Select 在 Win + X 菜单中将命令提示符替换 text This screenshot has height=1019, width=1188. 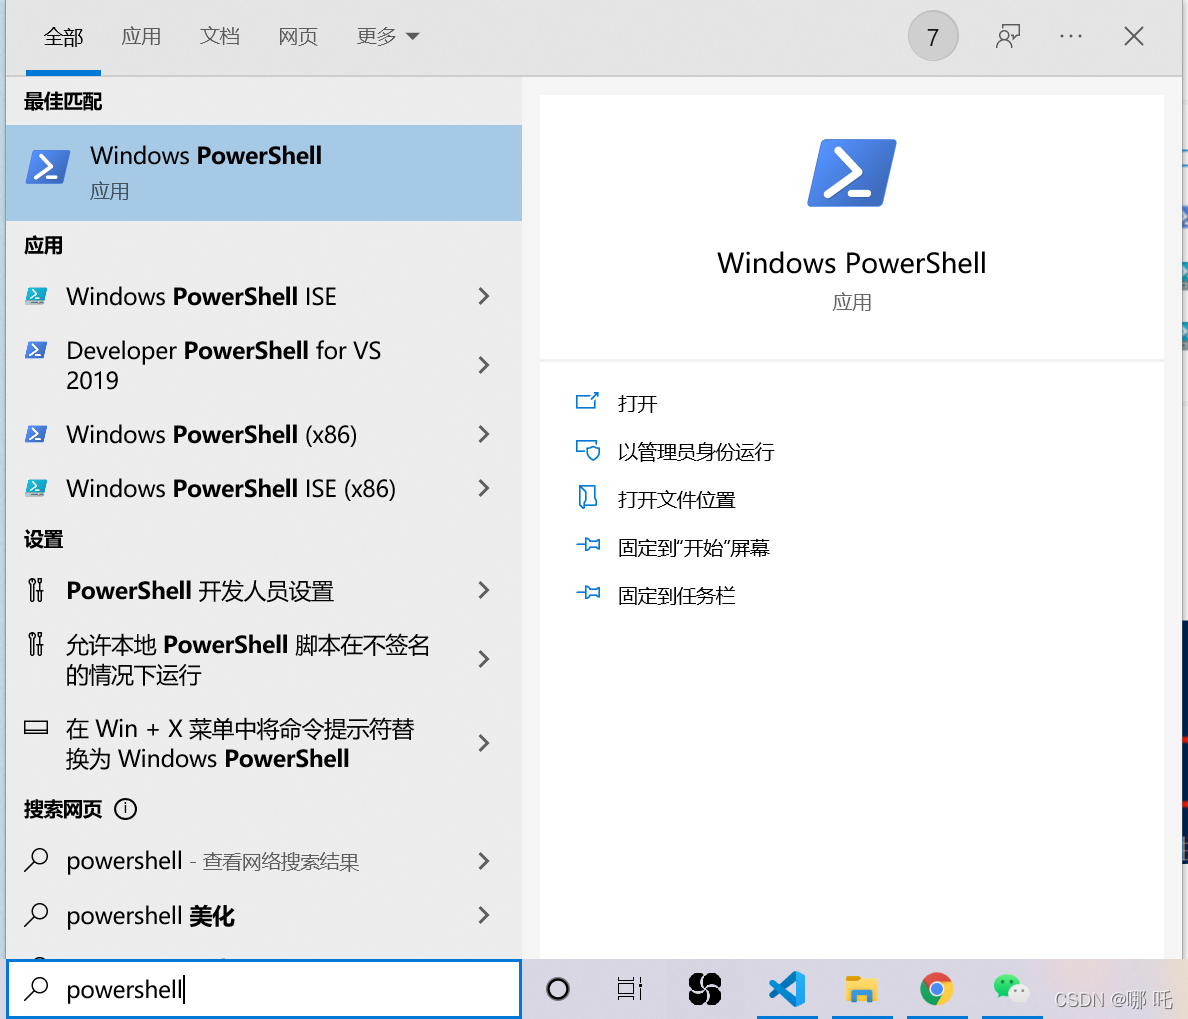[x=240, y=743]
